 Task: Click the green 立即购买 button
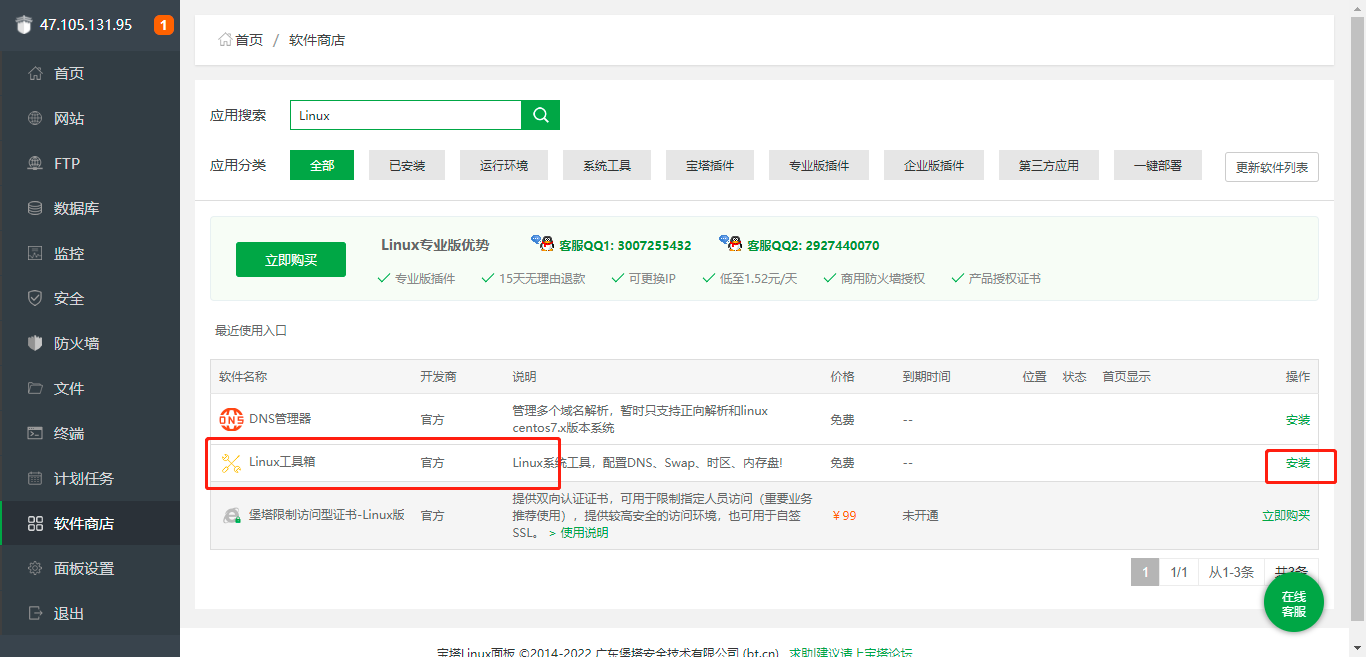tap(291, 259)
